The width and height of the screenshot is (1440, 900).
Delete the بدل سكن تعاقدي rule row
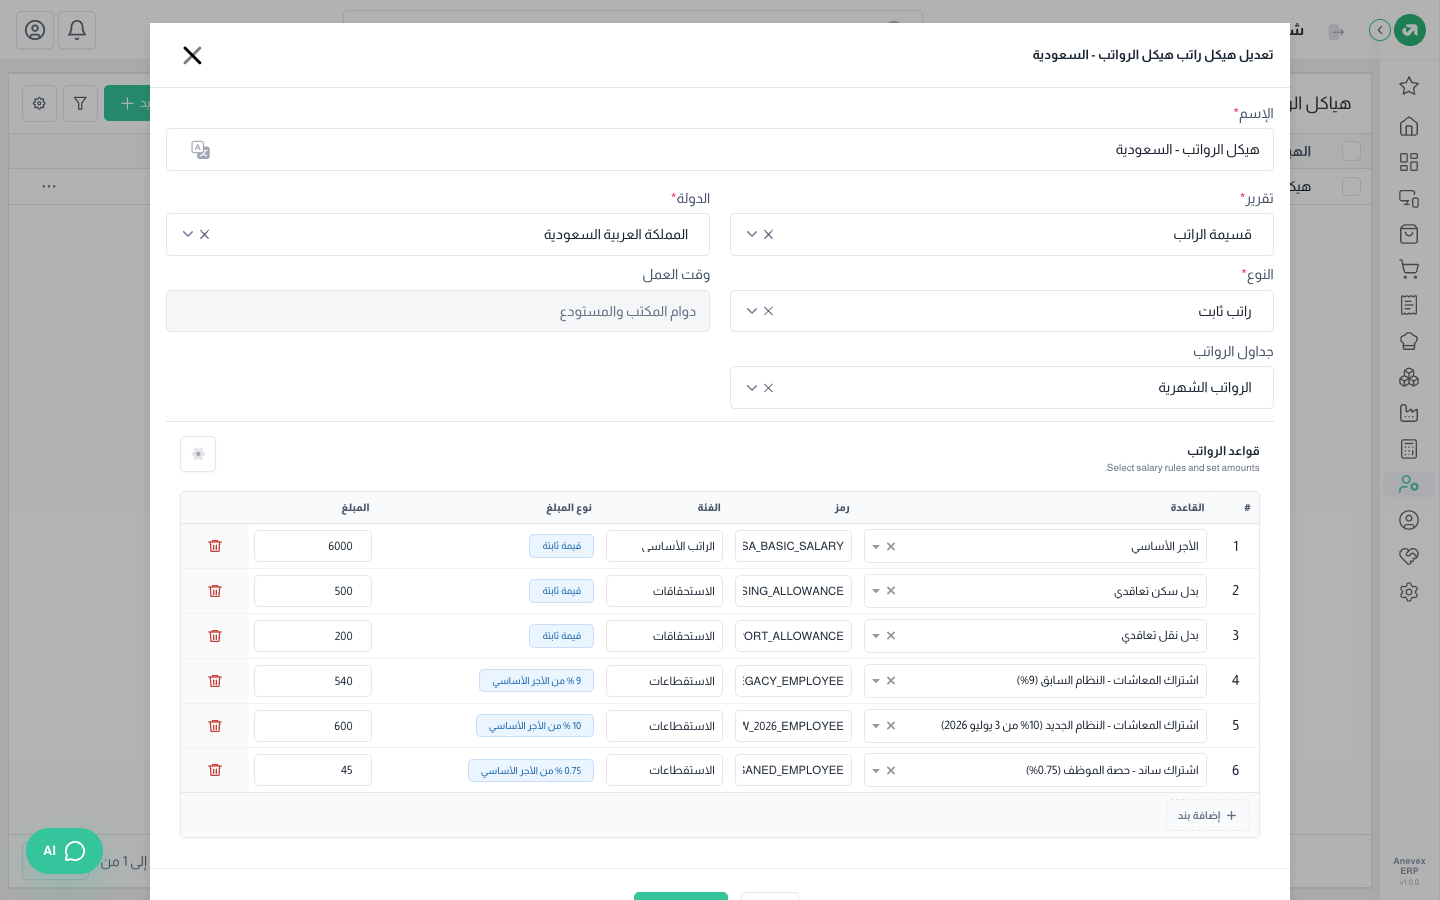pos(215,591)
